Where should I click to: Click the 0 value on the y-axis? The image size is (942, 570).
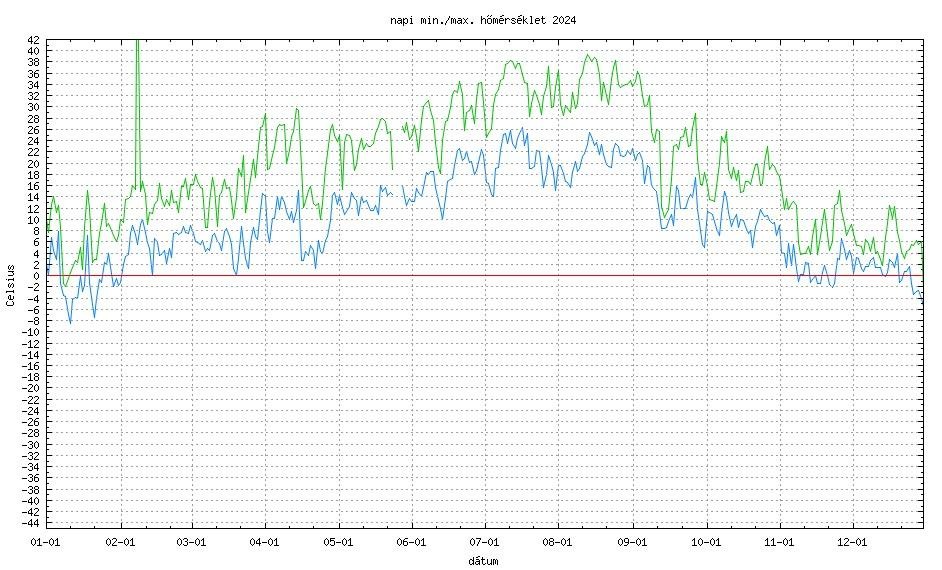[x=36, y=275]
